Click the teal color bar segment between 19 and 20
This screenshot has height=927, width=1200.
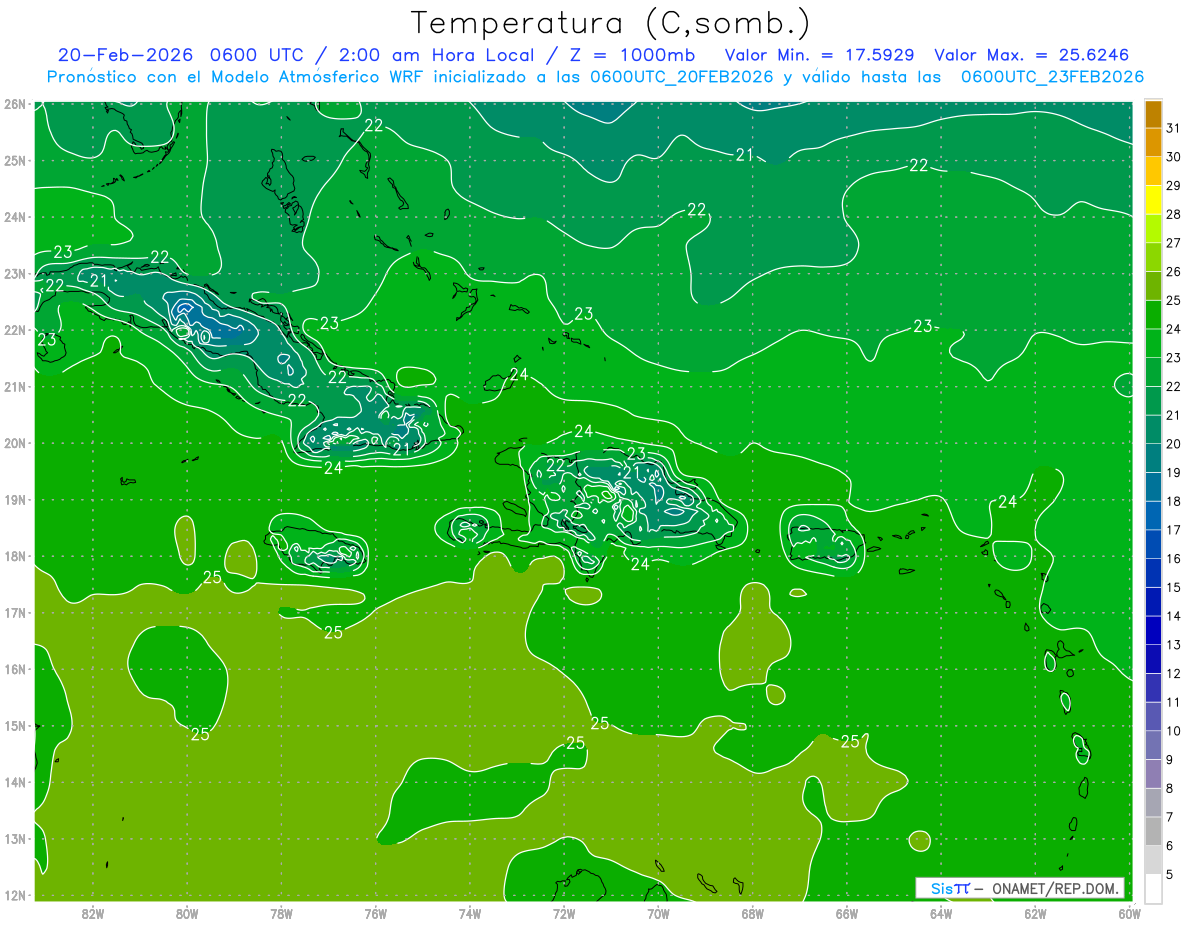click(x=1153, y=458)
